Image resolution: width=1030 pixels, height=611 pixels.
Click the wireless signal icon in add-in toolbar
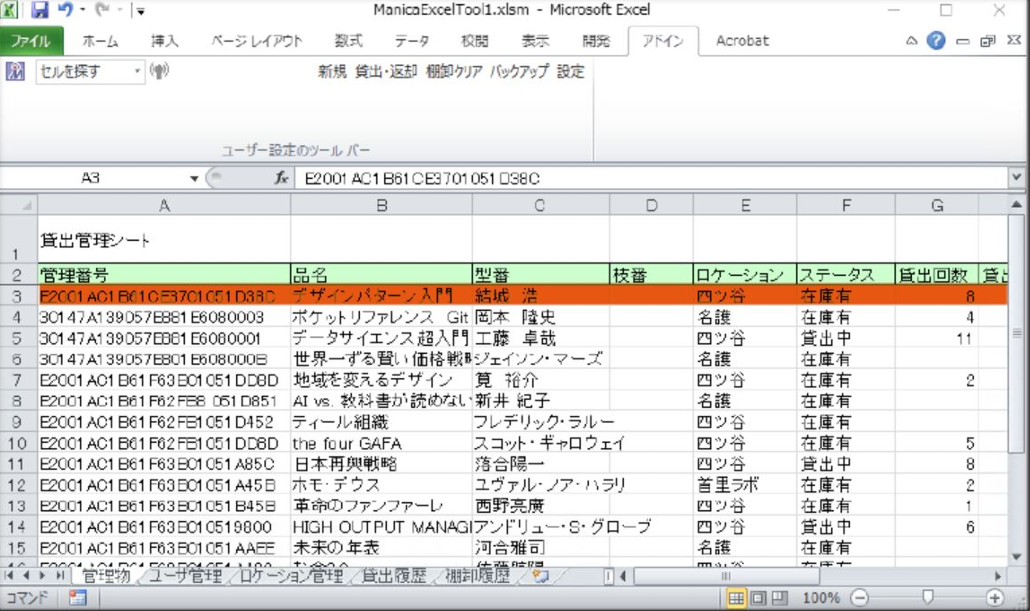click(x=159, y=71)
